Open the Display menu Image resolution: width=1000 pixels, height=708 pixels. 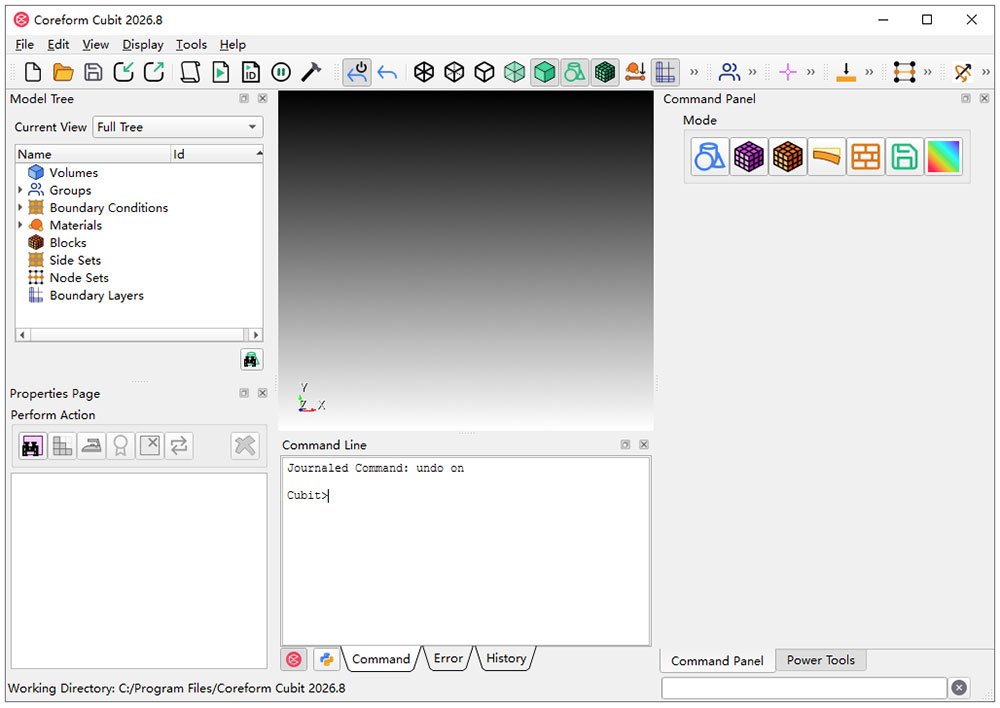coord(143,45)
